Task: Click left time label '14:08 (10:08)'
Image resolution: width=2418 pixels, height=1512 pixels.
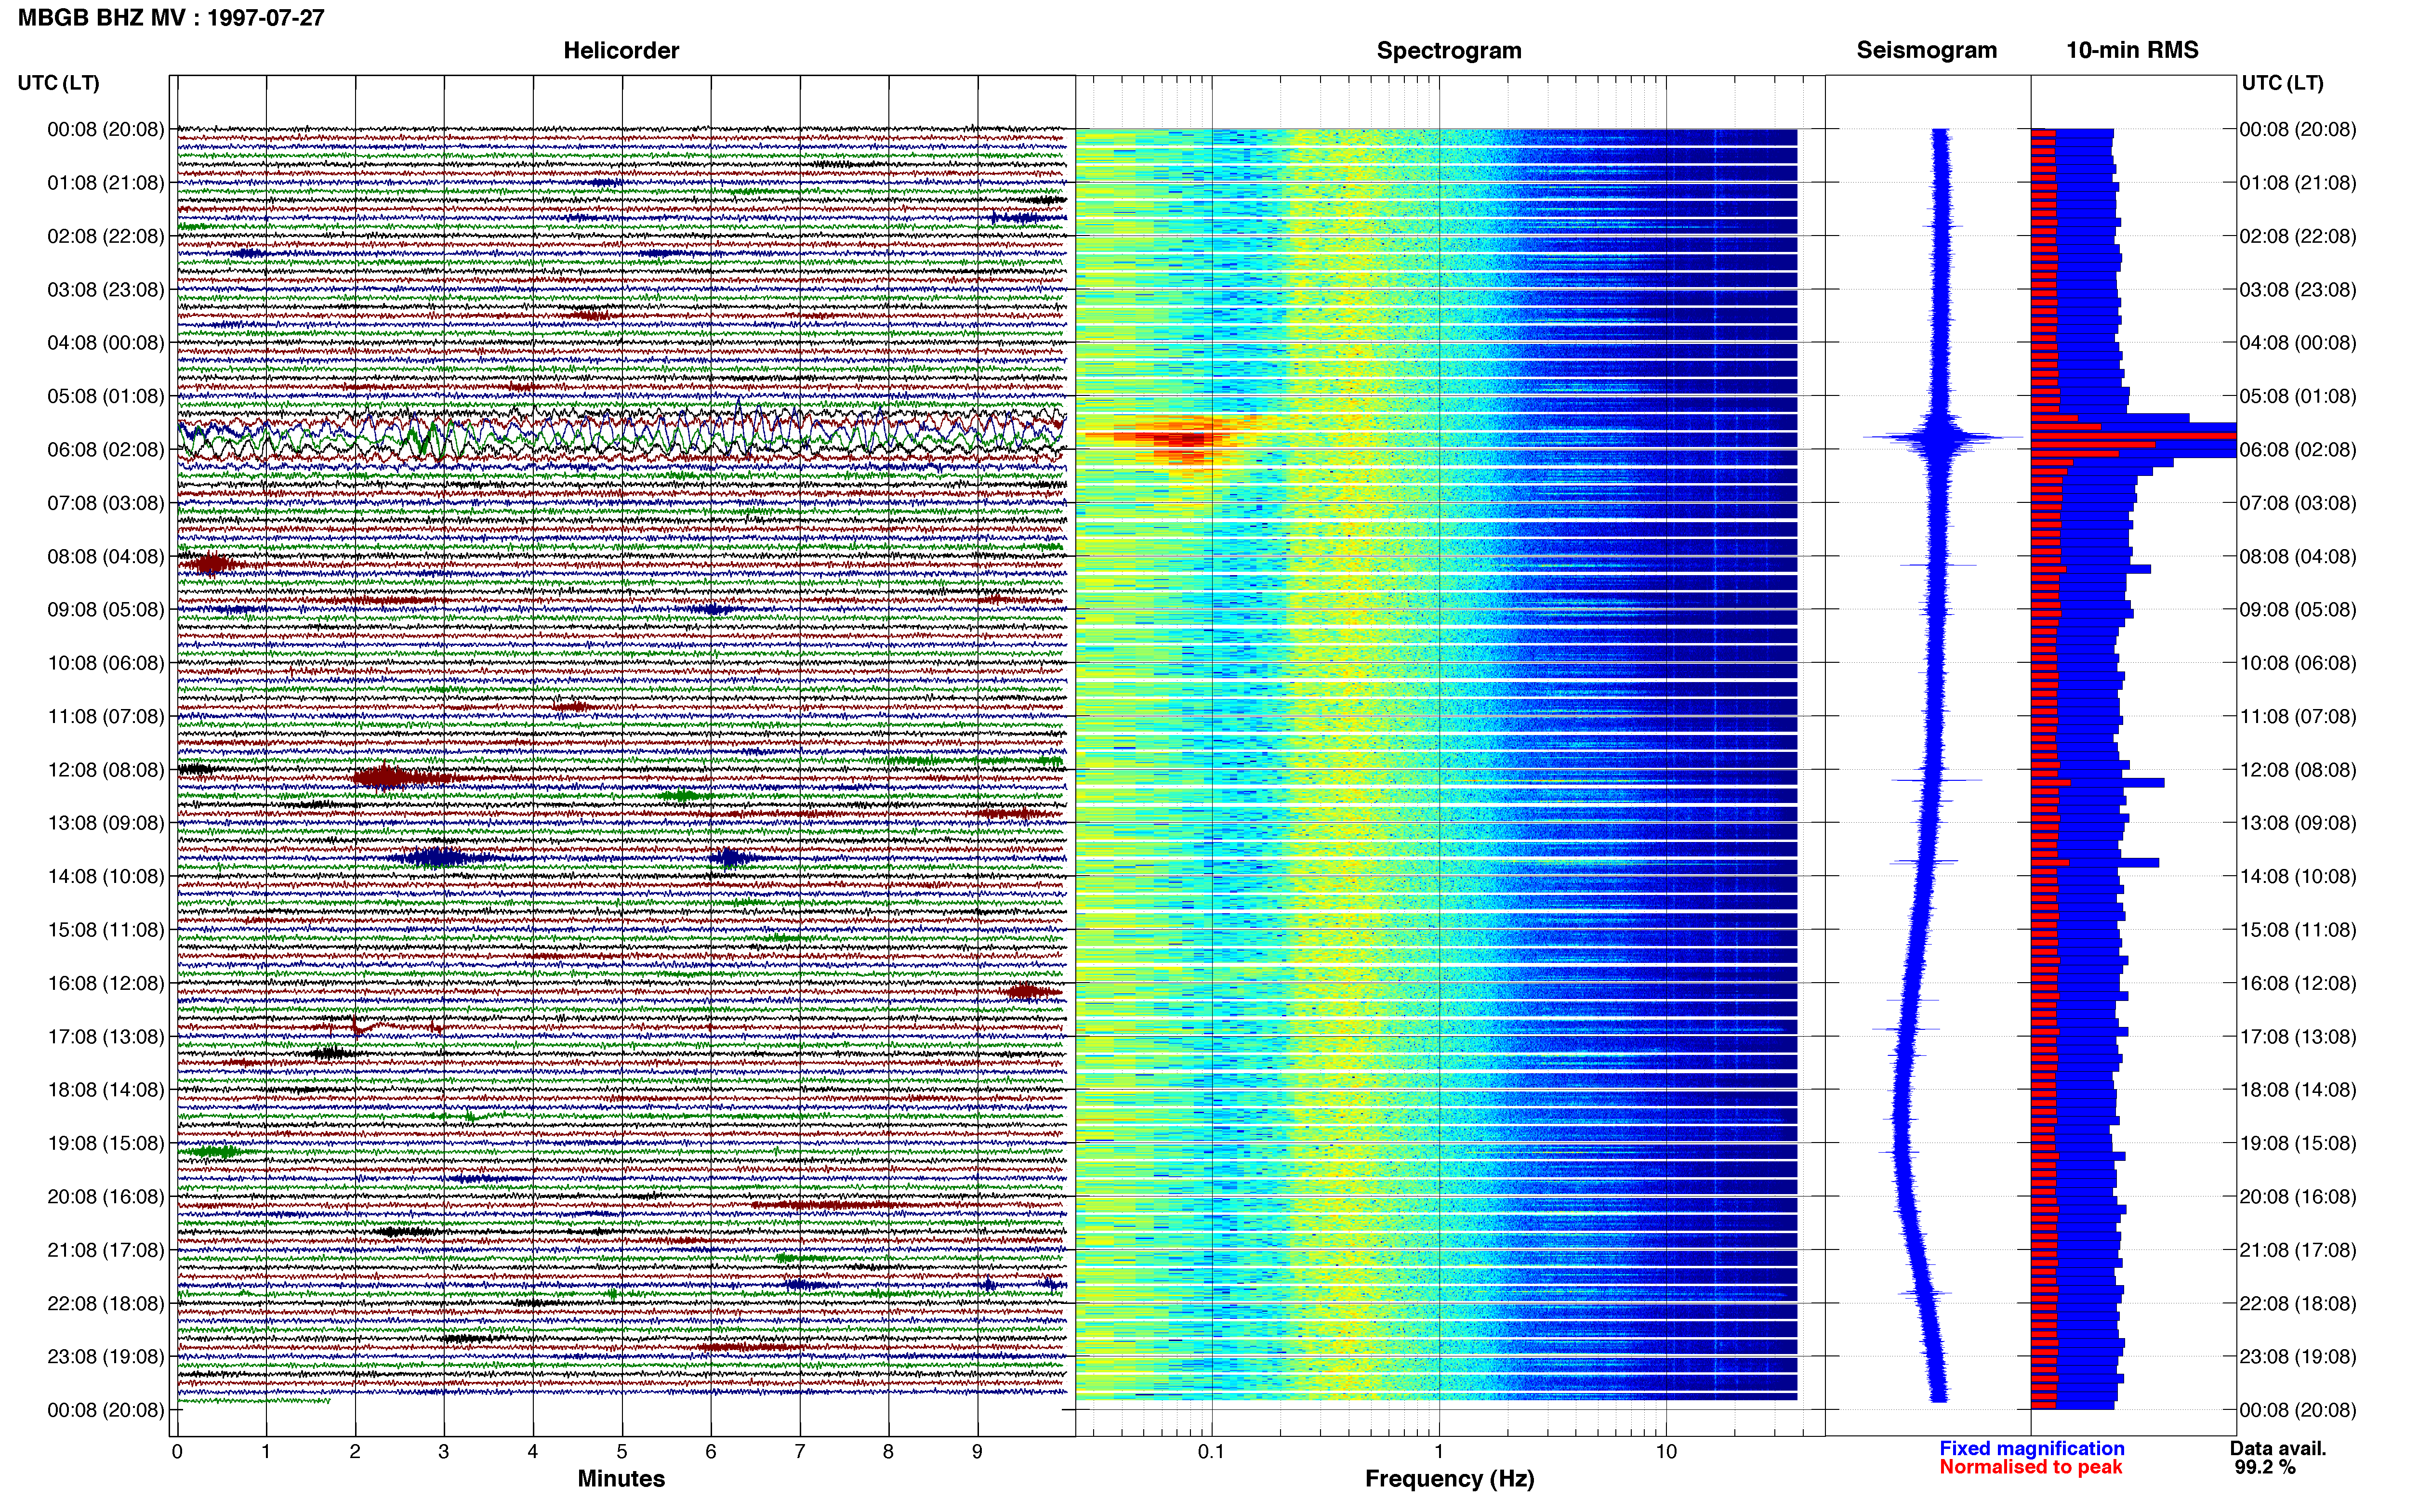Action: click(106, 877)
